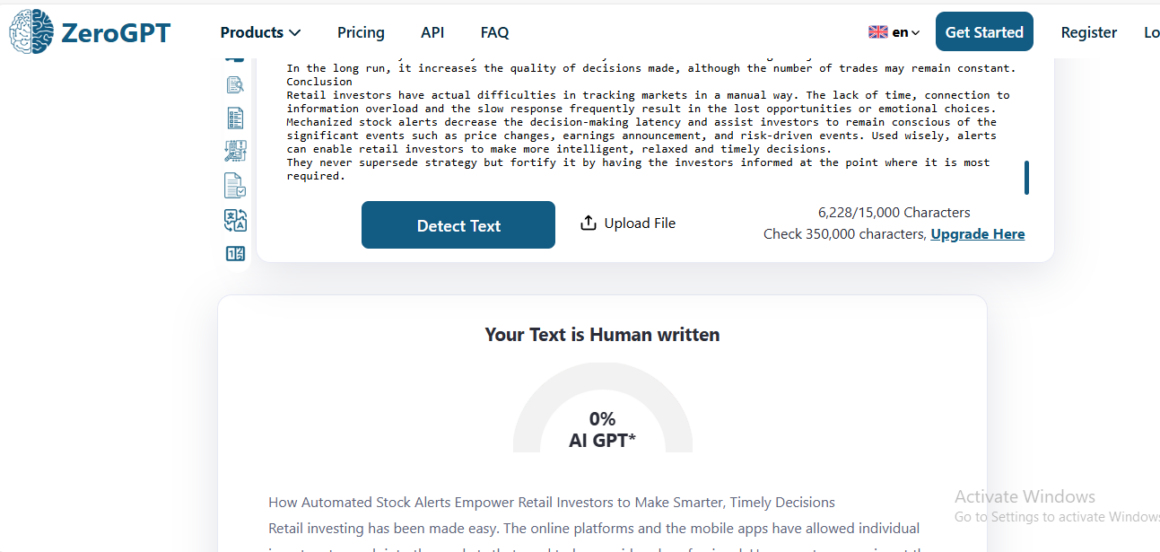
Task: Open the en language selector dropdown
Action: tap(906, 32)
